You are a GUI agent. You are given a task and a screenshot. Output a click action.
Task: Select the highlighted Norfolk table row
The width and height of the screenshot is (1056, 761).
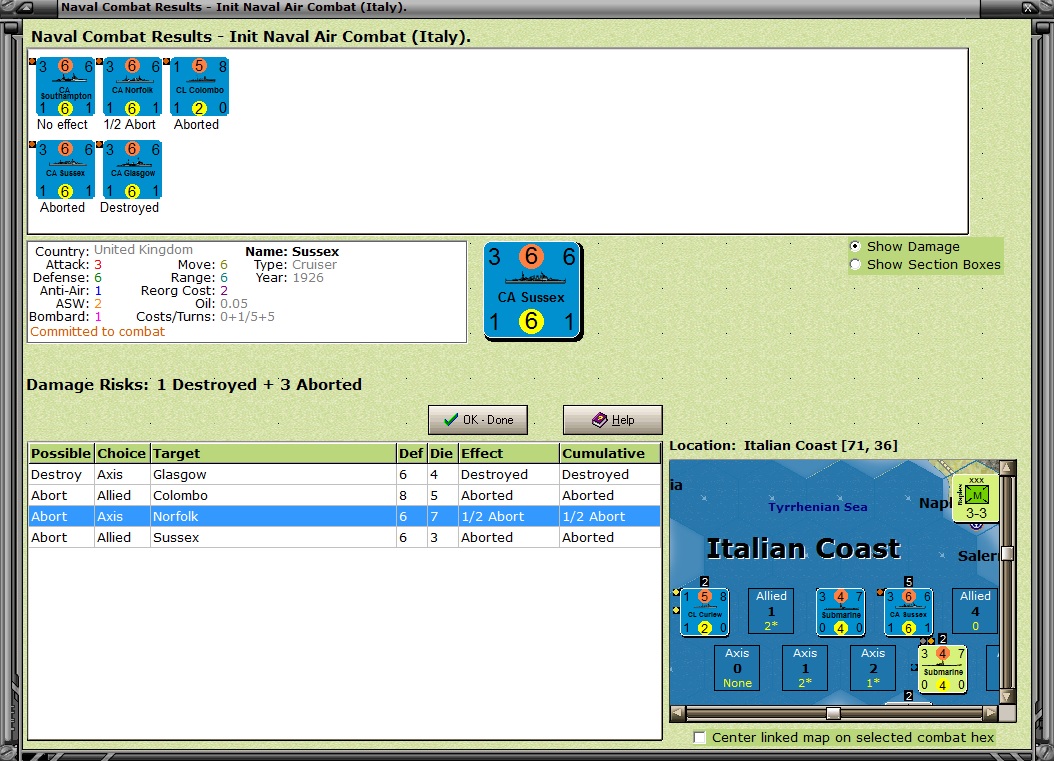click(344, 517)
